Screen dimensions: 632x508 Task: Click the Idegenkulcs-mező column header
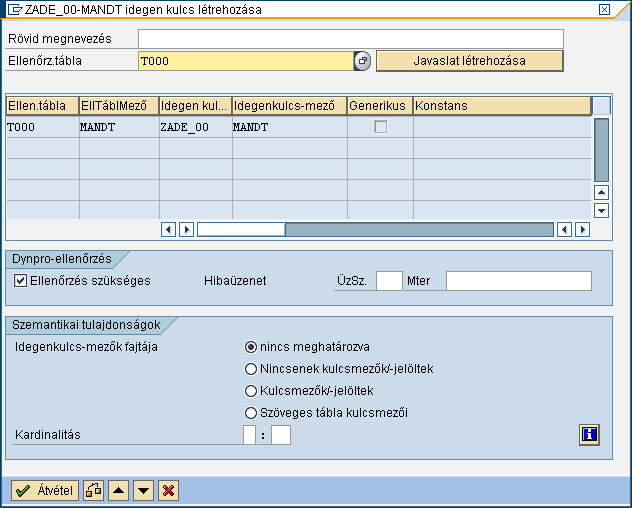point(289,106)
